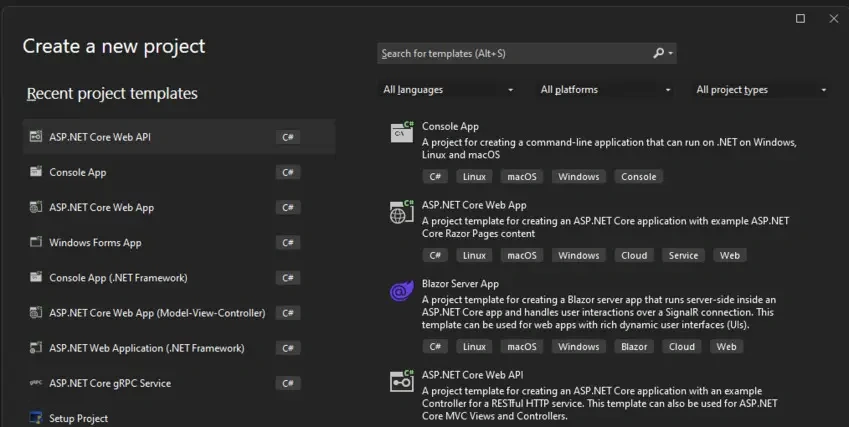Screen dimensions: 849x427
Task: Click the Console App (.NET Framework) icon
Action: pos(36,277)
